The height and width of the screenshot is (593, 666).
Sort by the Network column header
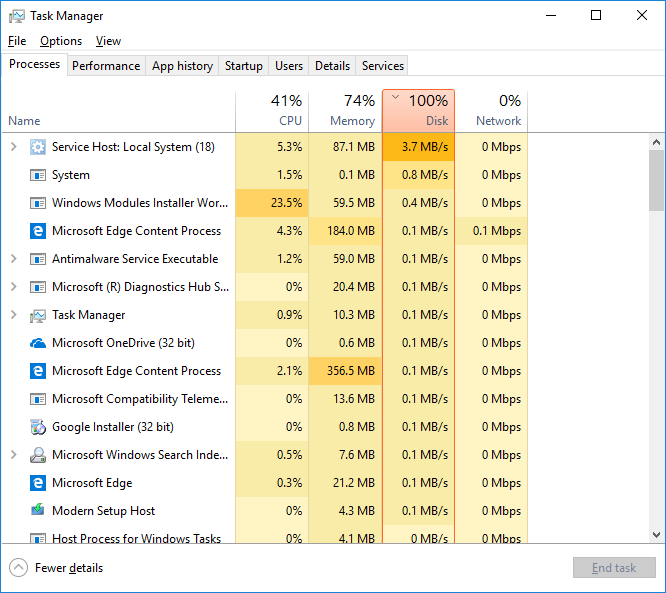[491, 111]
